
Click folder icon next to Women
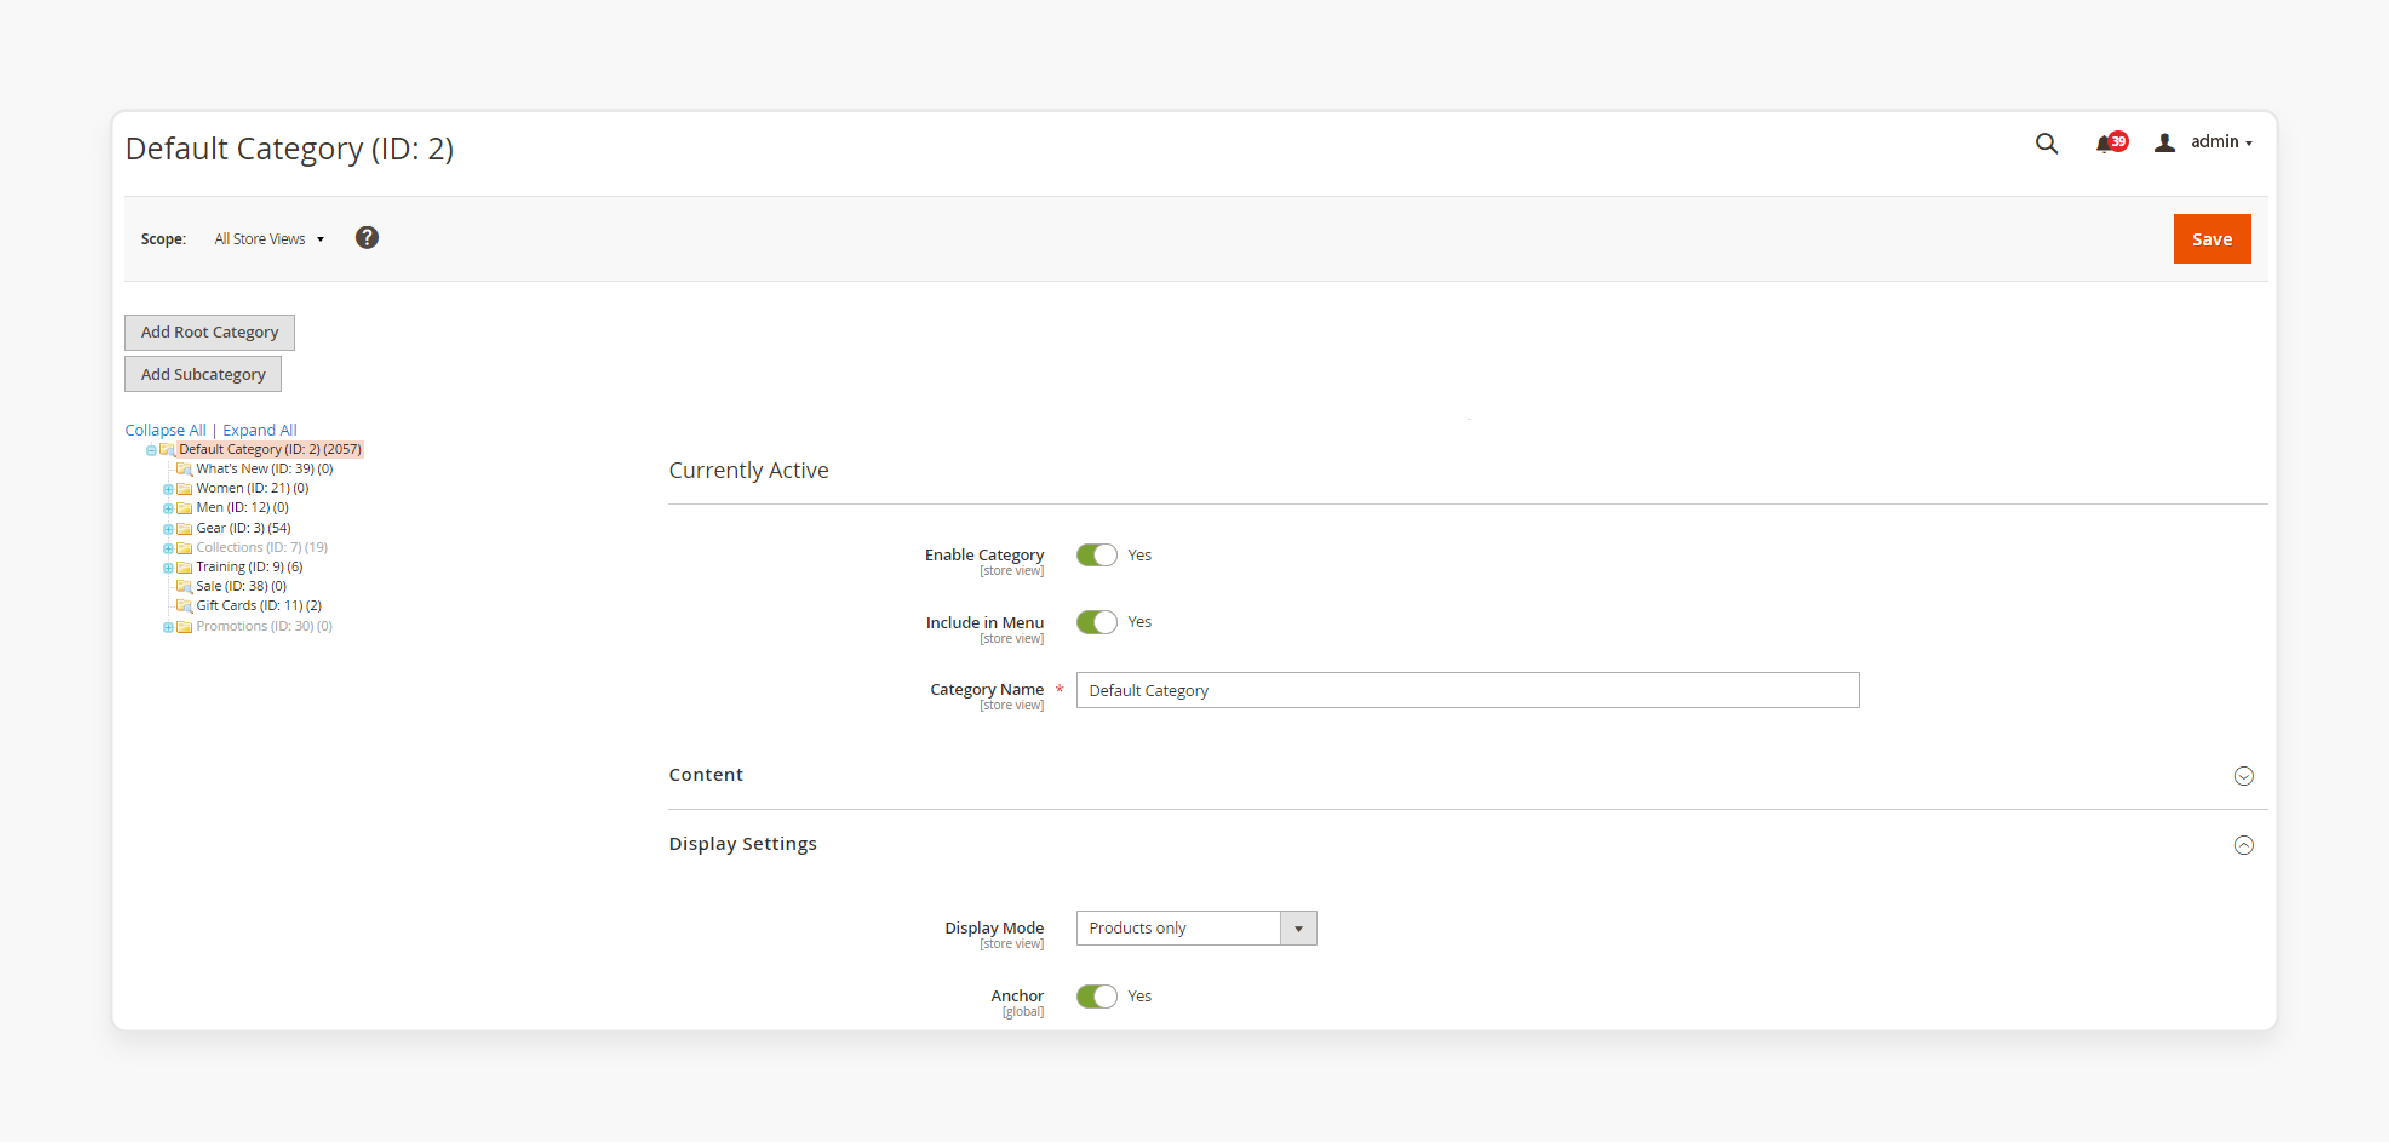184,489
